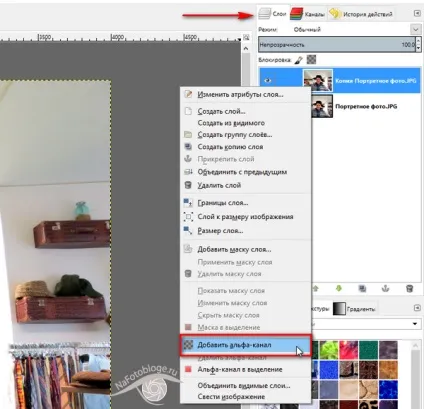Choose Альфа-канал в выделение

click(245, 369)
